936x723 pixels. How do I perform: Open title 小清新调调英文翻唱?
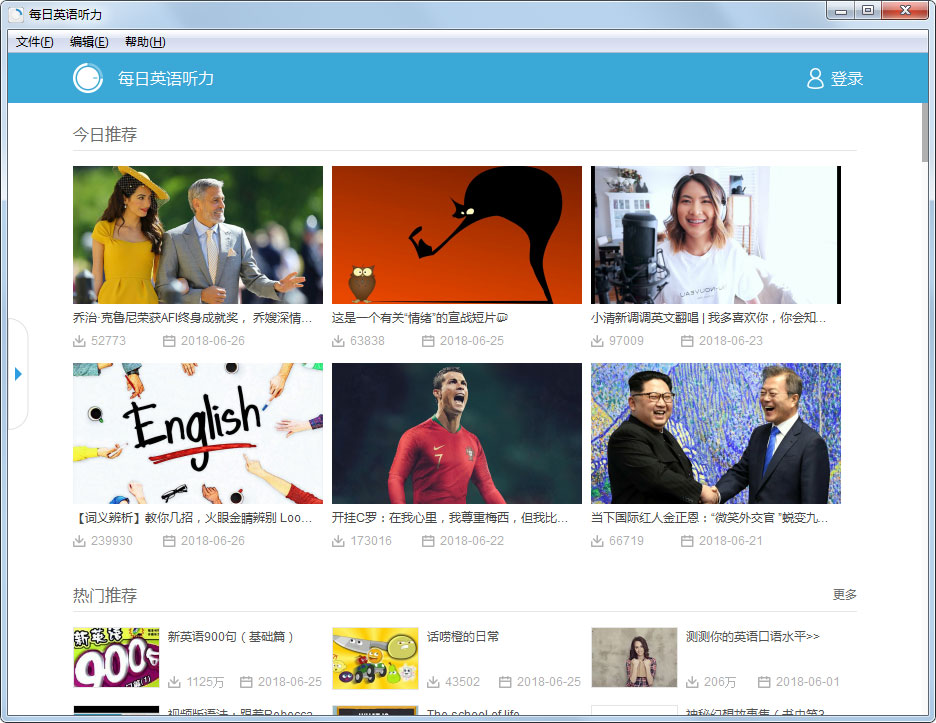coord(709,318)
